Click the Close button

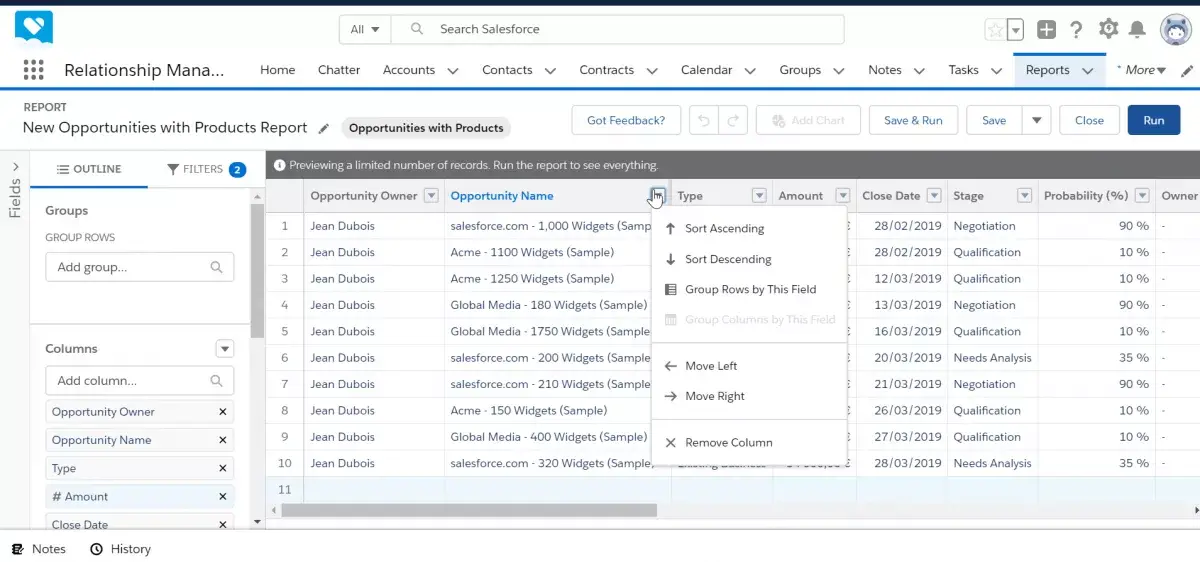1089,120
